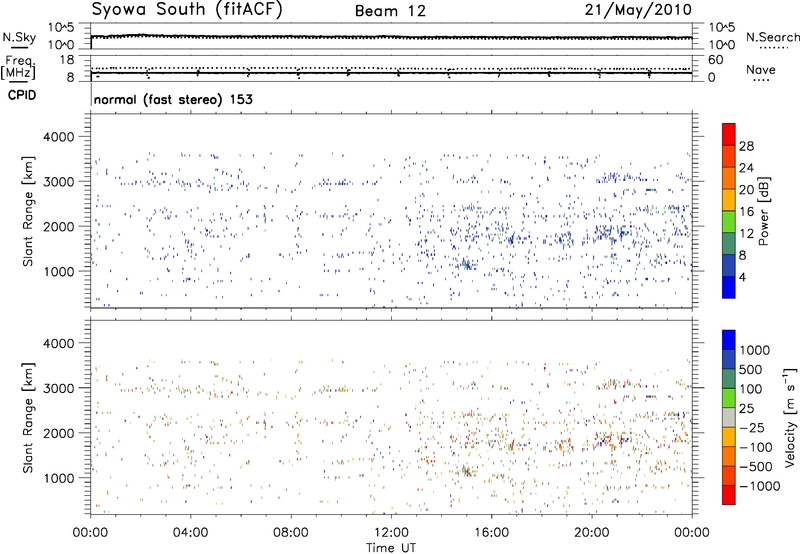The image size is (800, 554).
Task: Click the "20:00" time axis label
Action: tap(592, 533)
